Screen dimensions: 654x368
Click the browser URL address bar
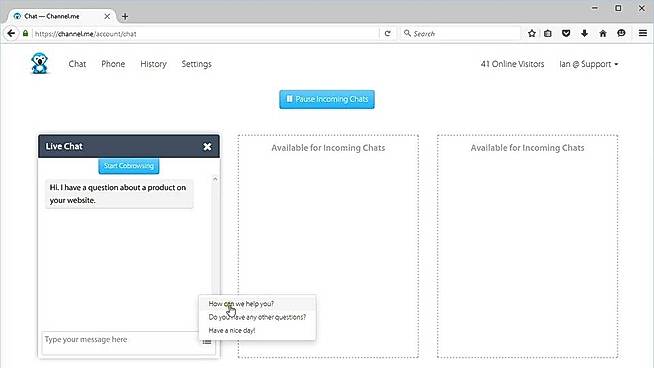click(x=206, y=33)
